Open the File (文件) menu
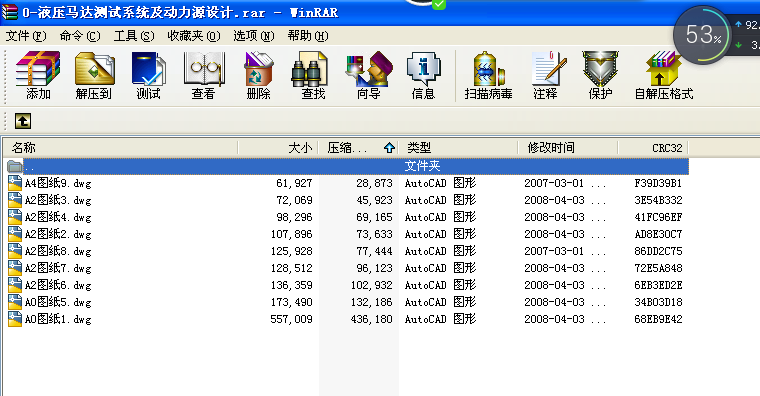760x396 pixels. click(26, 36)
